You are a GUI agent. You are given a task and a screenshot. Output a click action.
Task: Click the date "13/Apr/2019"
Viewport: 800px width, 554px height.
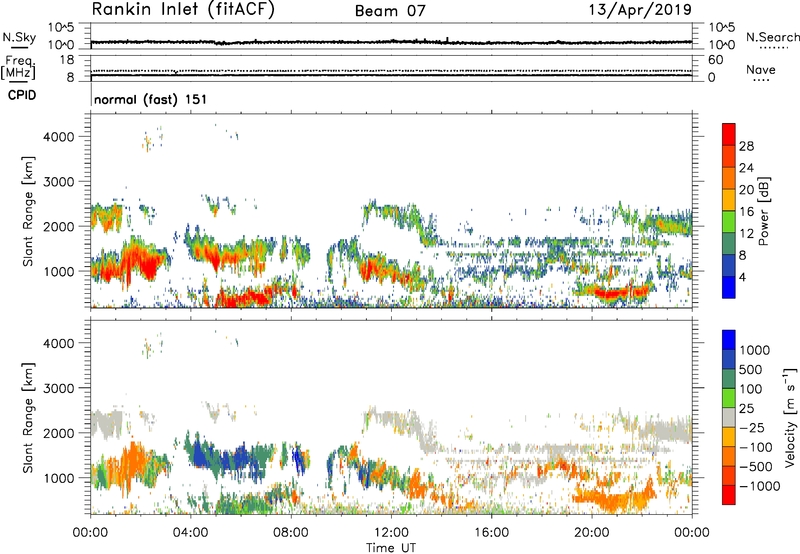(640, 10)
